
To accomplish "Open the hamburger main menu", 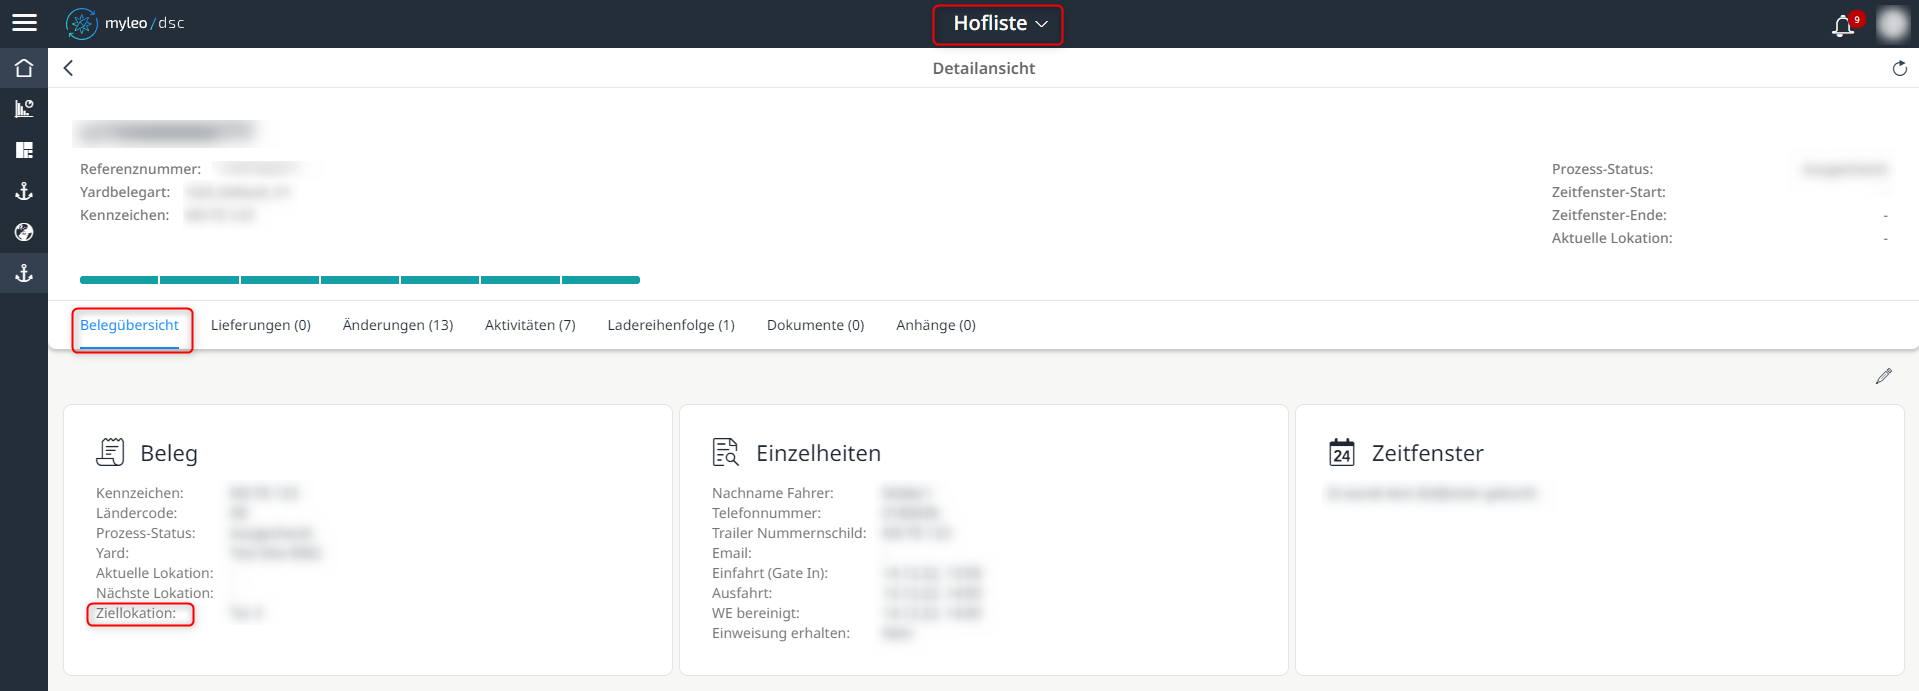I will [24, 23].
